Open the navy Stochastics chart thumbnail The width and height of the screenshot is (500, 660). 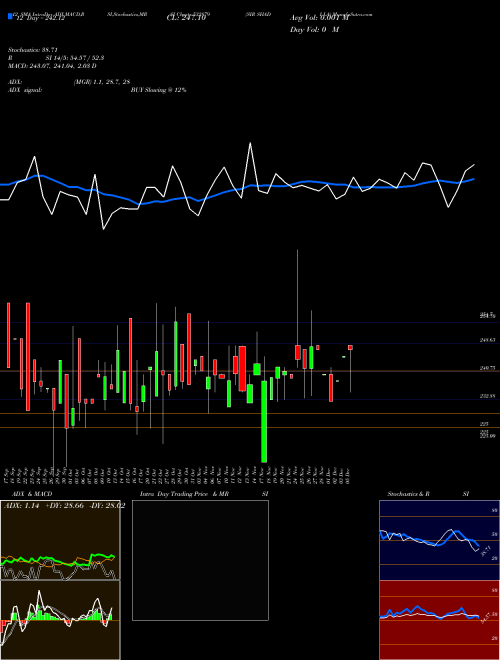(439, 540)
